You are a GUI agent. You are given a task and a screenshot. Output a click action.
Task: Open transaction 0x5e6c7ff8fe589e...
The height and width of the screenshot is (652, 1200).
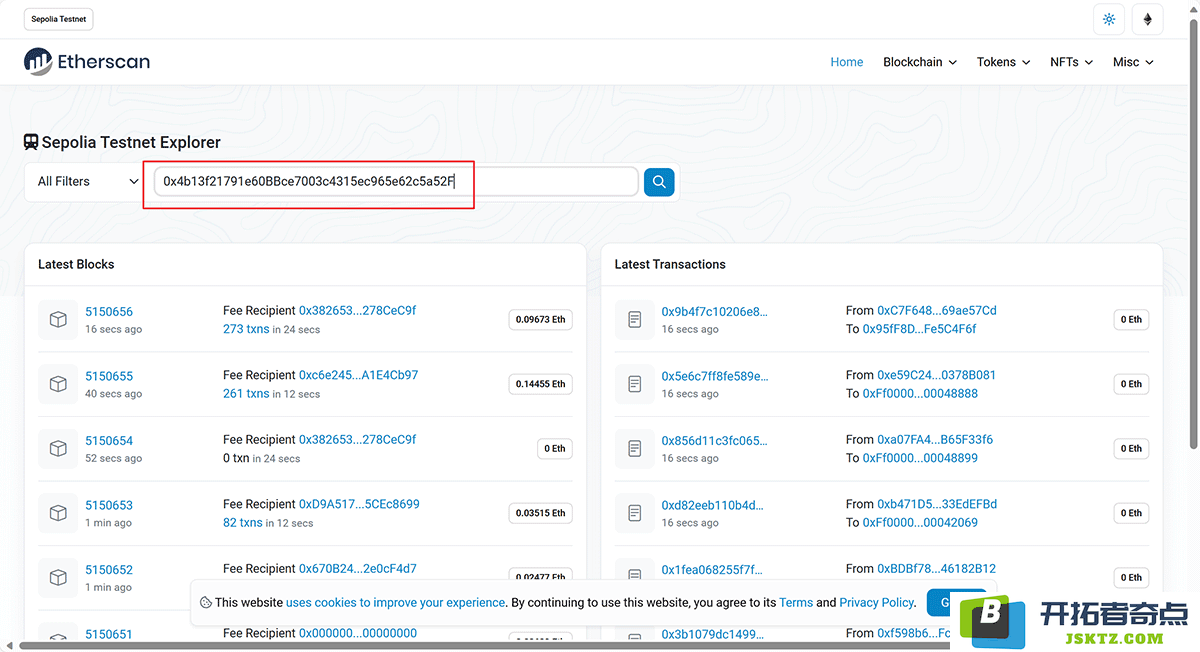[x=715, y=376]
